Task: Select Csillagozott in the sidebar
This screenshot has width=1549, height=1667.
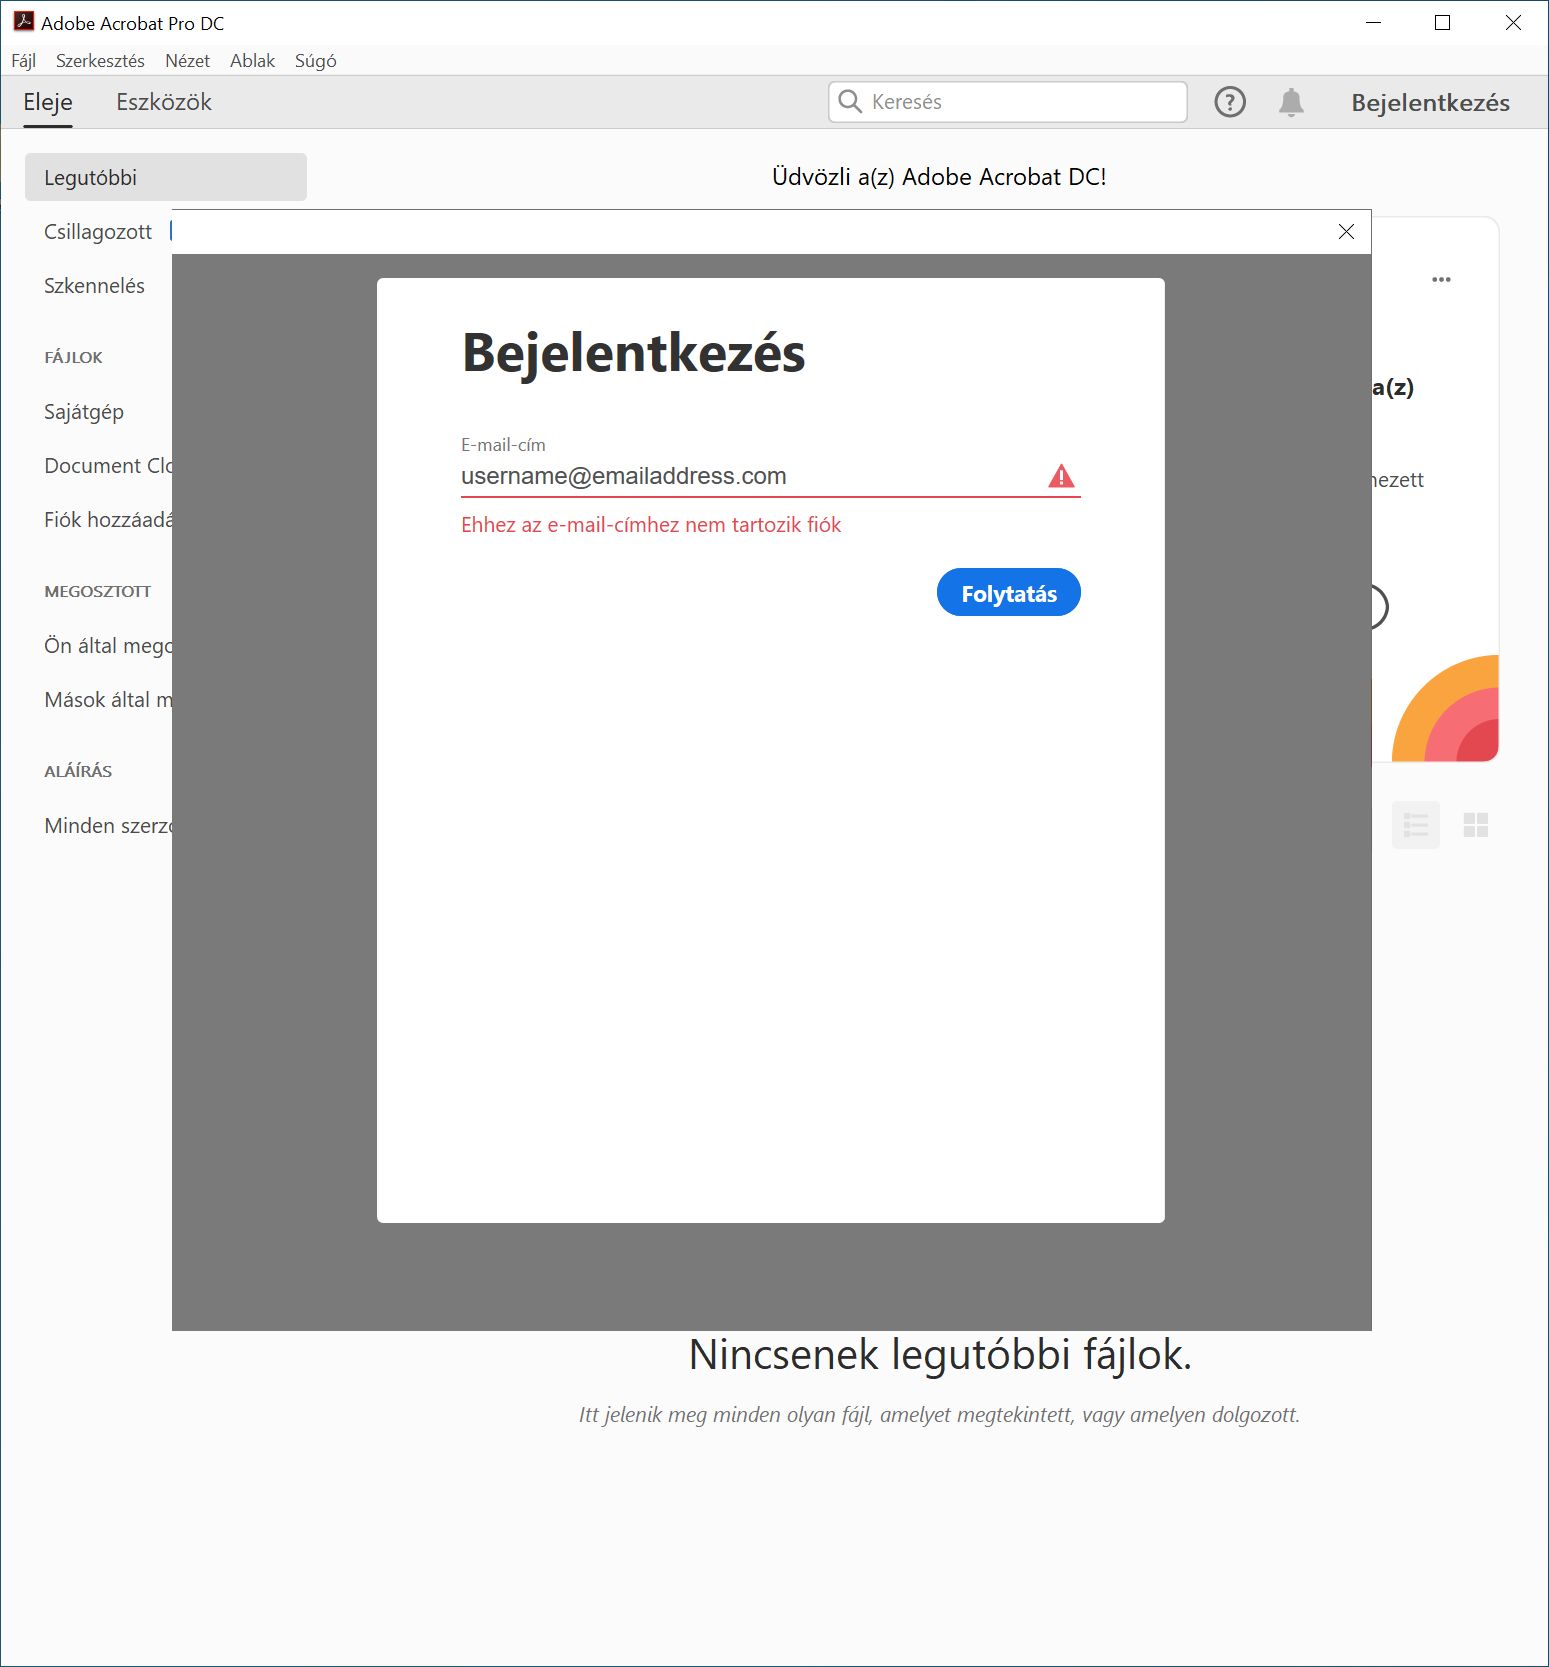Action: pos(98,232)
